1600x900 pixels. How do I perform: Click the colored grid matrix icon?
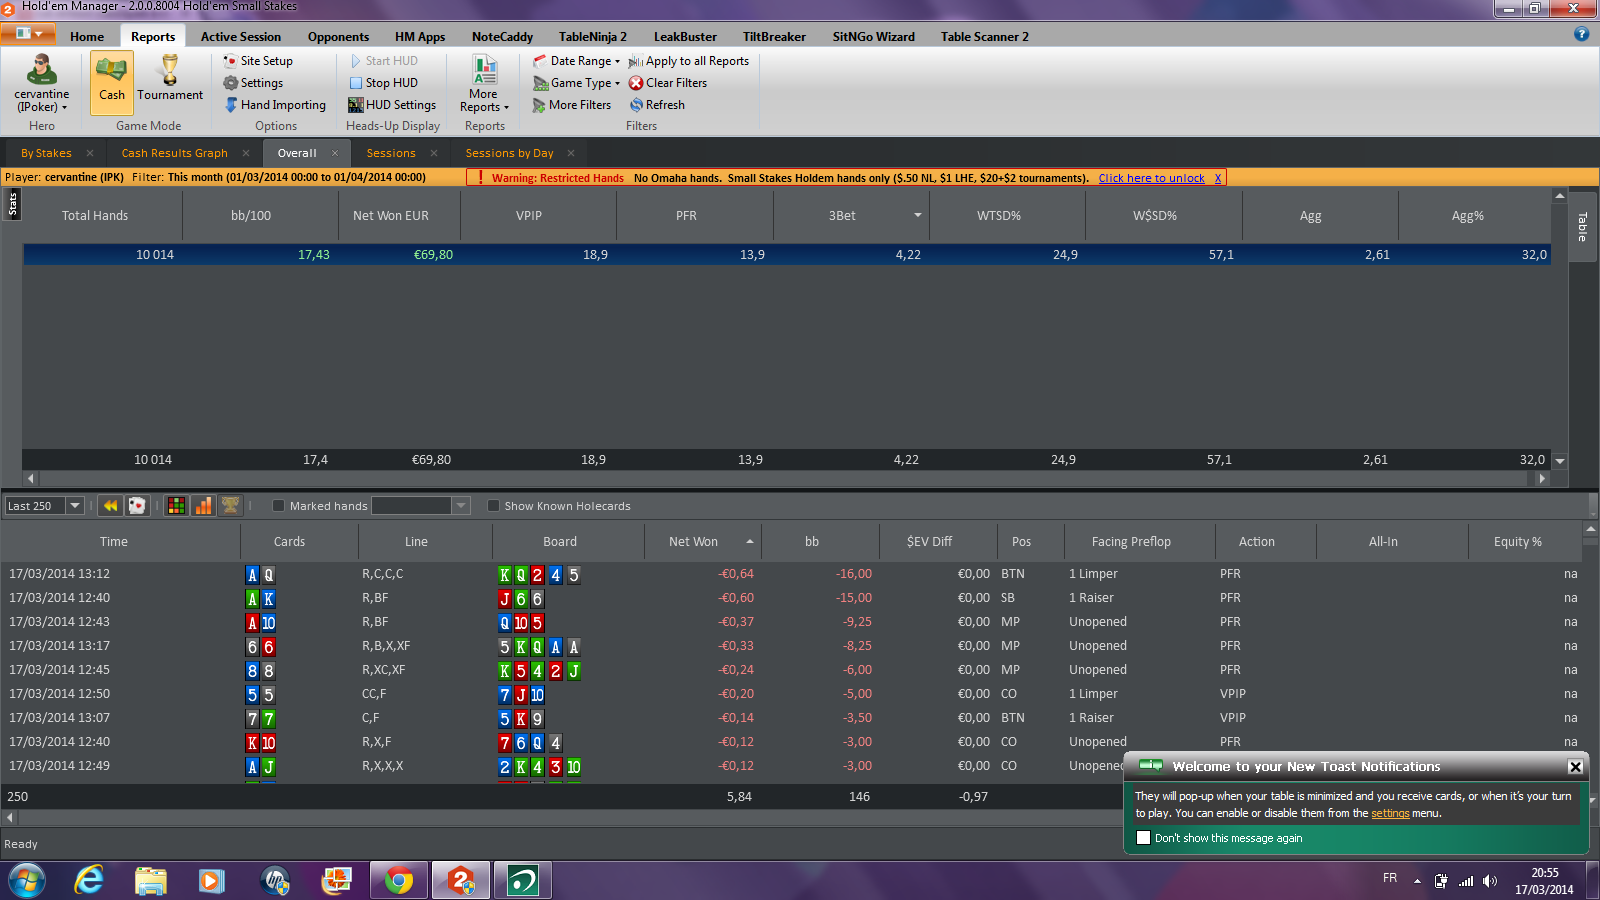coord(176,506)
